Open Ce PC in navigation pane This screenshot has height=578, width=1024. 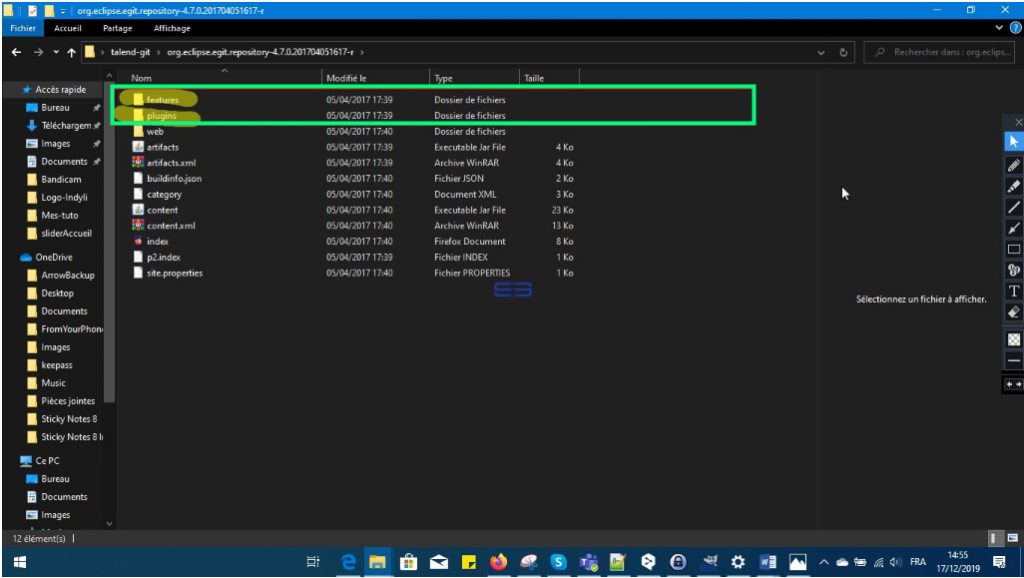[x=47, y=460]
